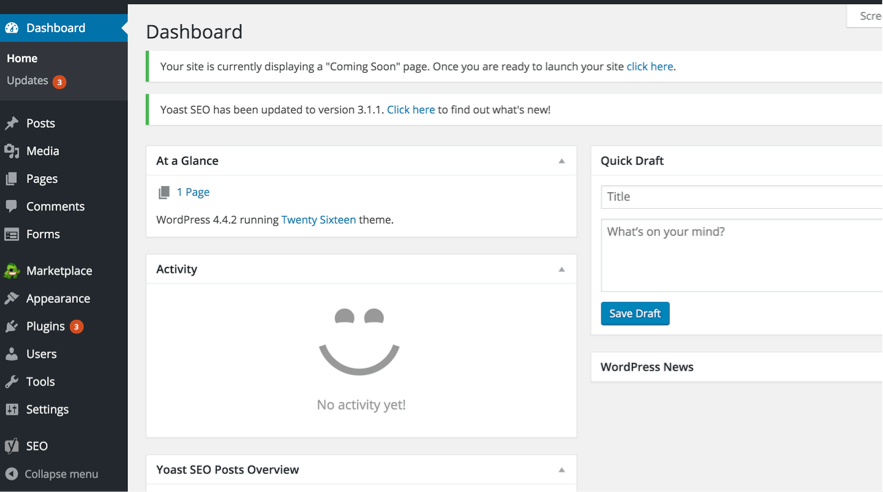Click the 'click here' launch site link
Screen dimensions: 883x492
pyautogui.click(x=649, y=66)
